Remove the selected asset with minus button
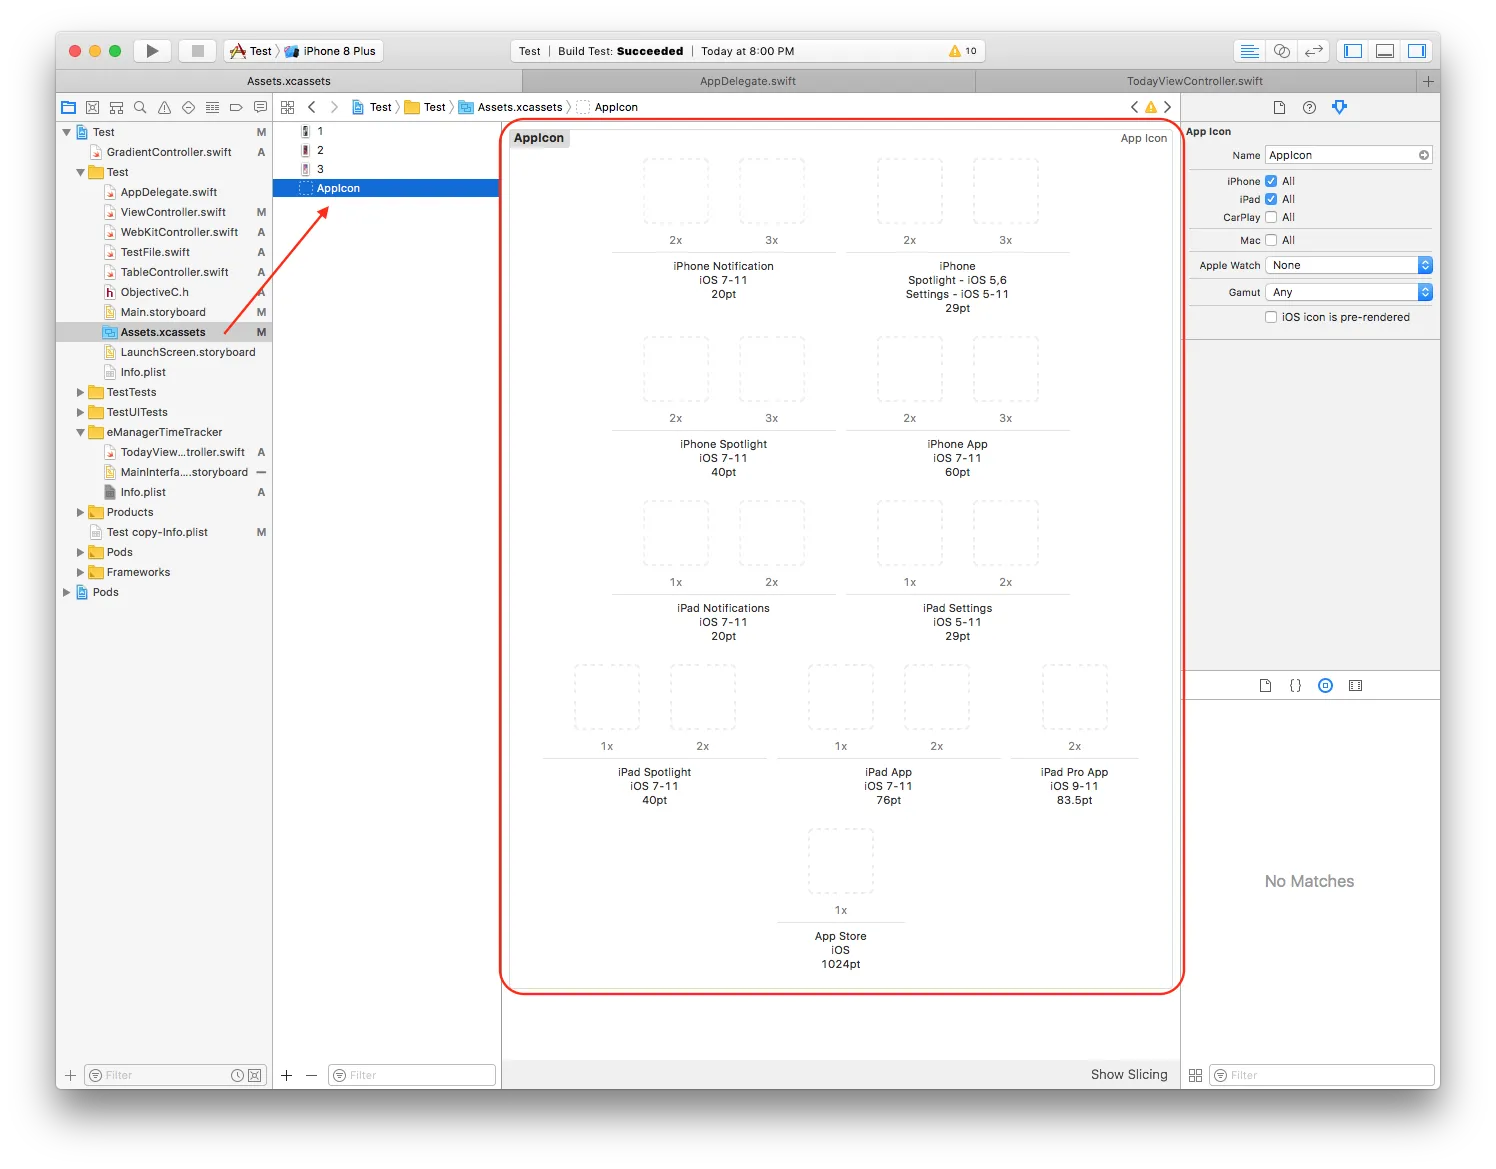This screenshot has width=1496, height=1169. tap(312, 1075)
